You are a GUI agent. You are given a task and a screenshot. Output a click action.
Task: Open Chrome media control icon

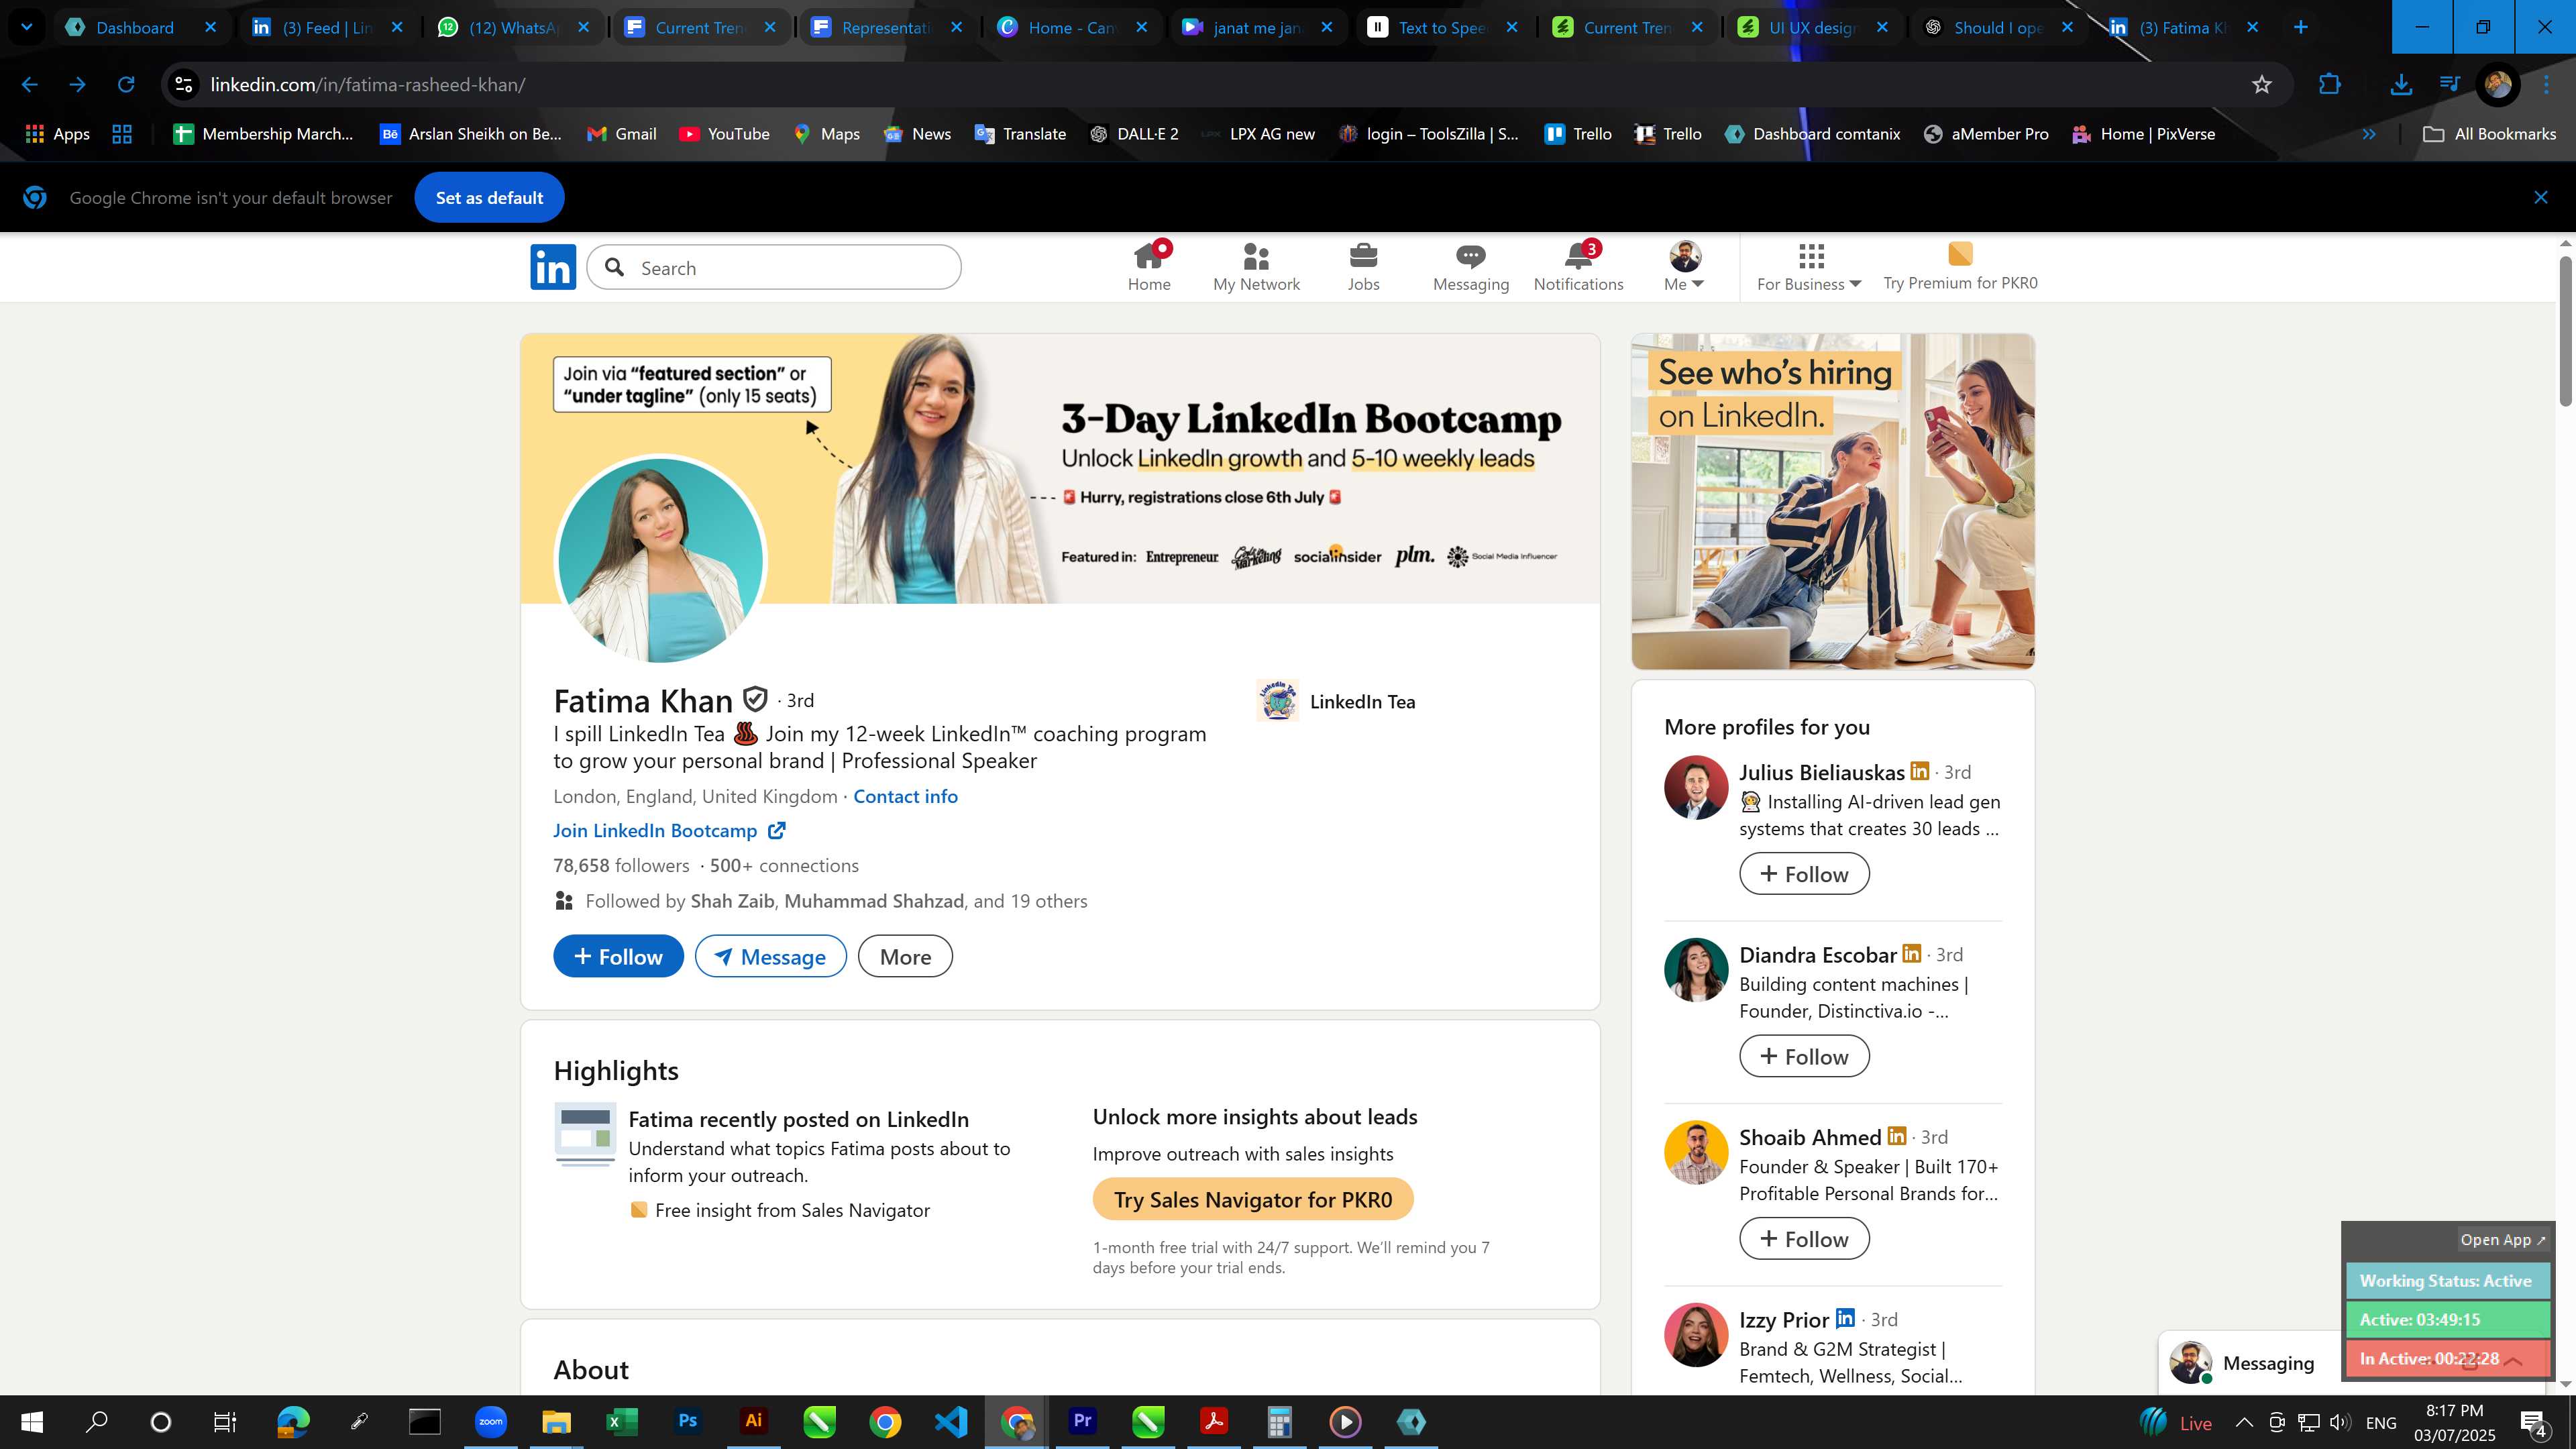[2449, 85]
